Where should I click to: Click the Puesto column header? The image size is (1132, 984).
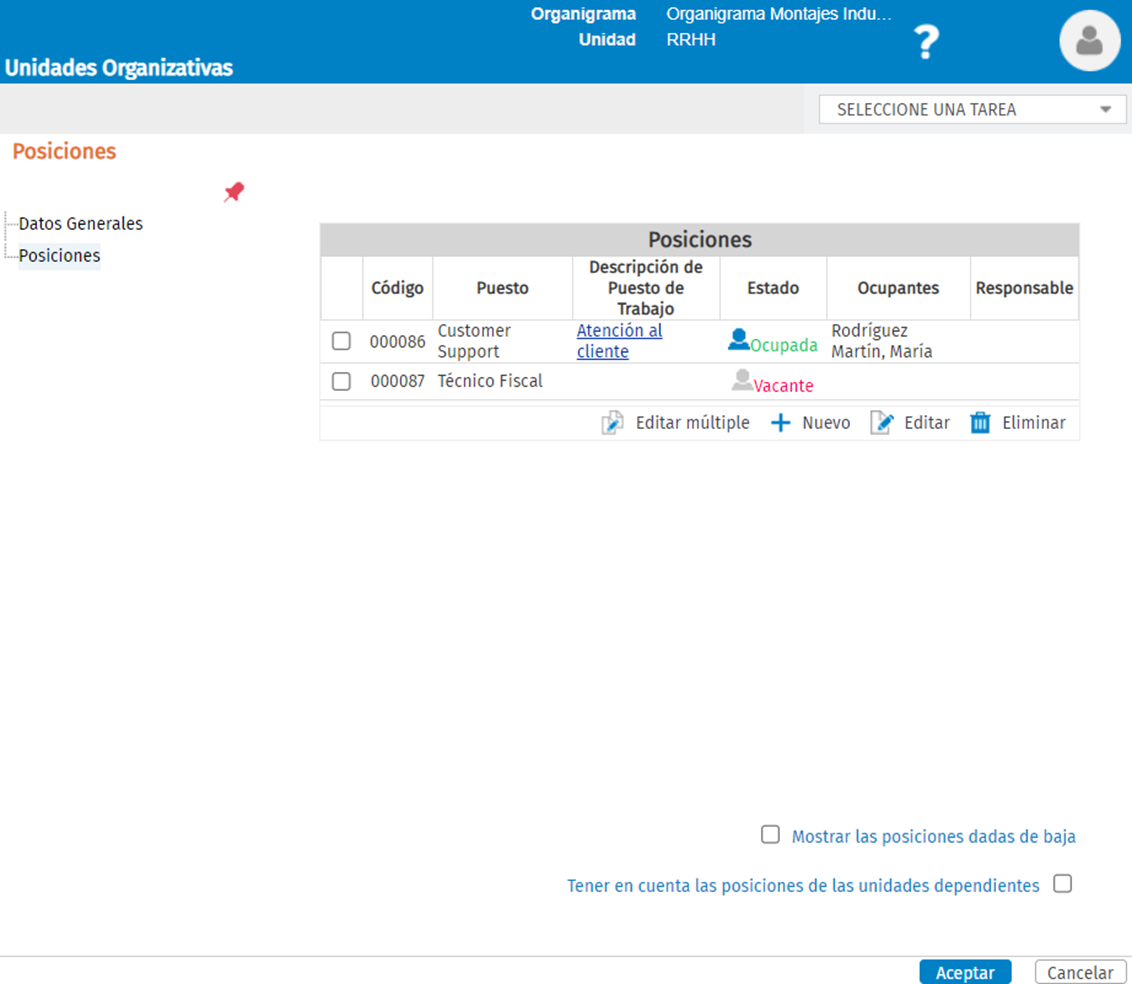[x=502, y=288]
